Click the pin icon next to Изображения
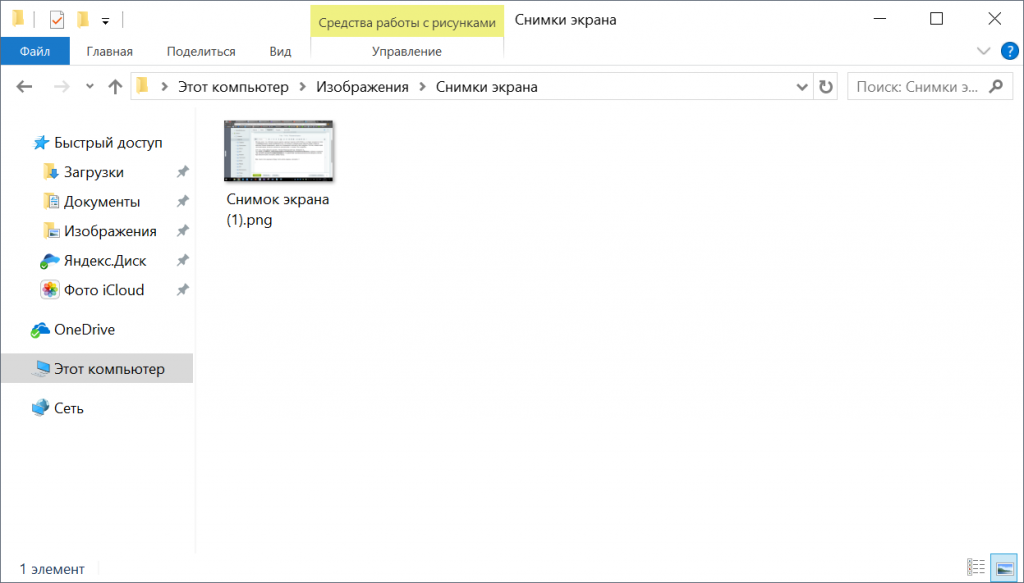1024x583 pixels. point(183,231)
